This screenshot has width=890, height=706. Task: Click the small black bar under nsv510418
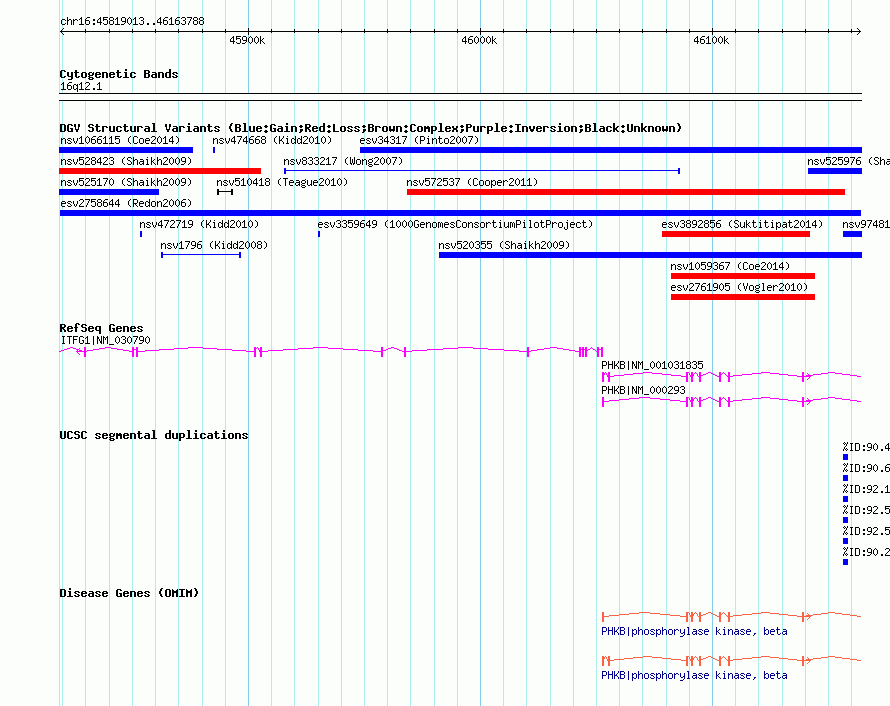[225, 192]
